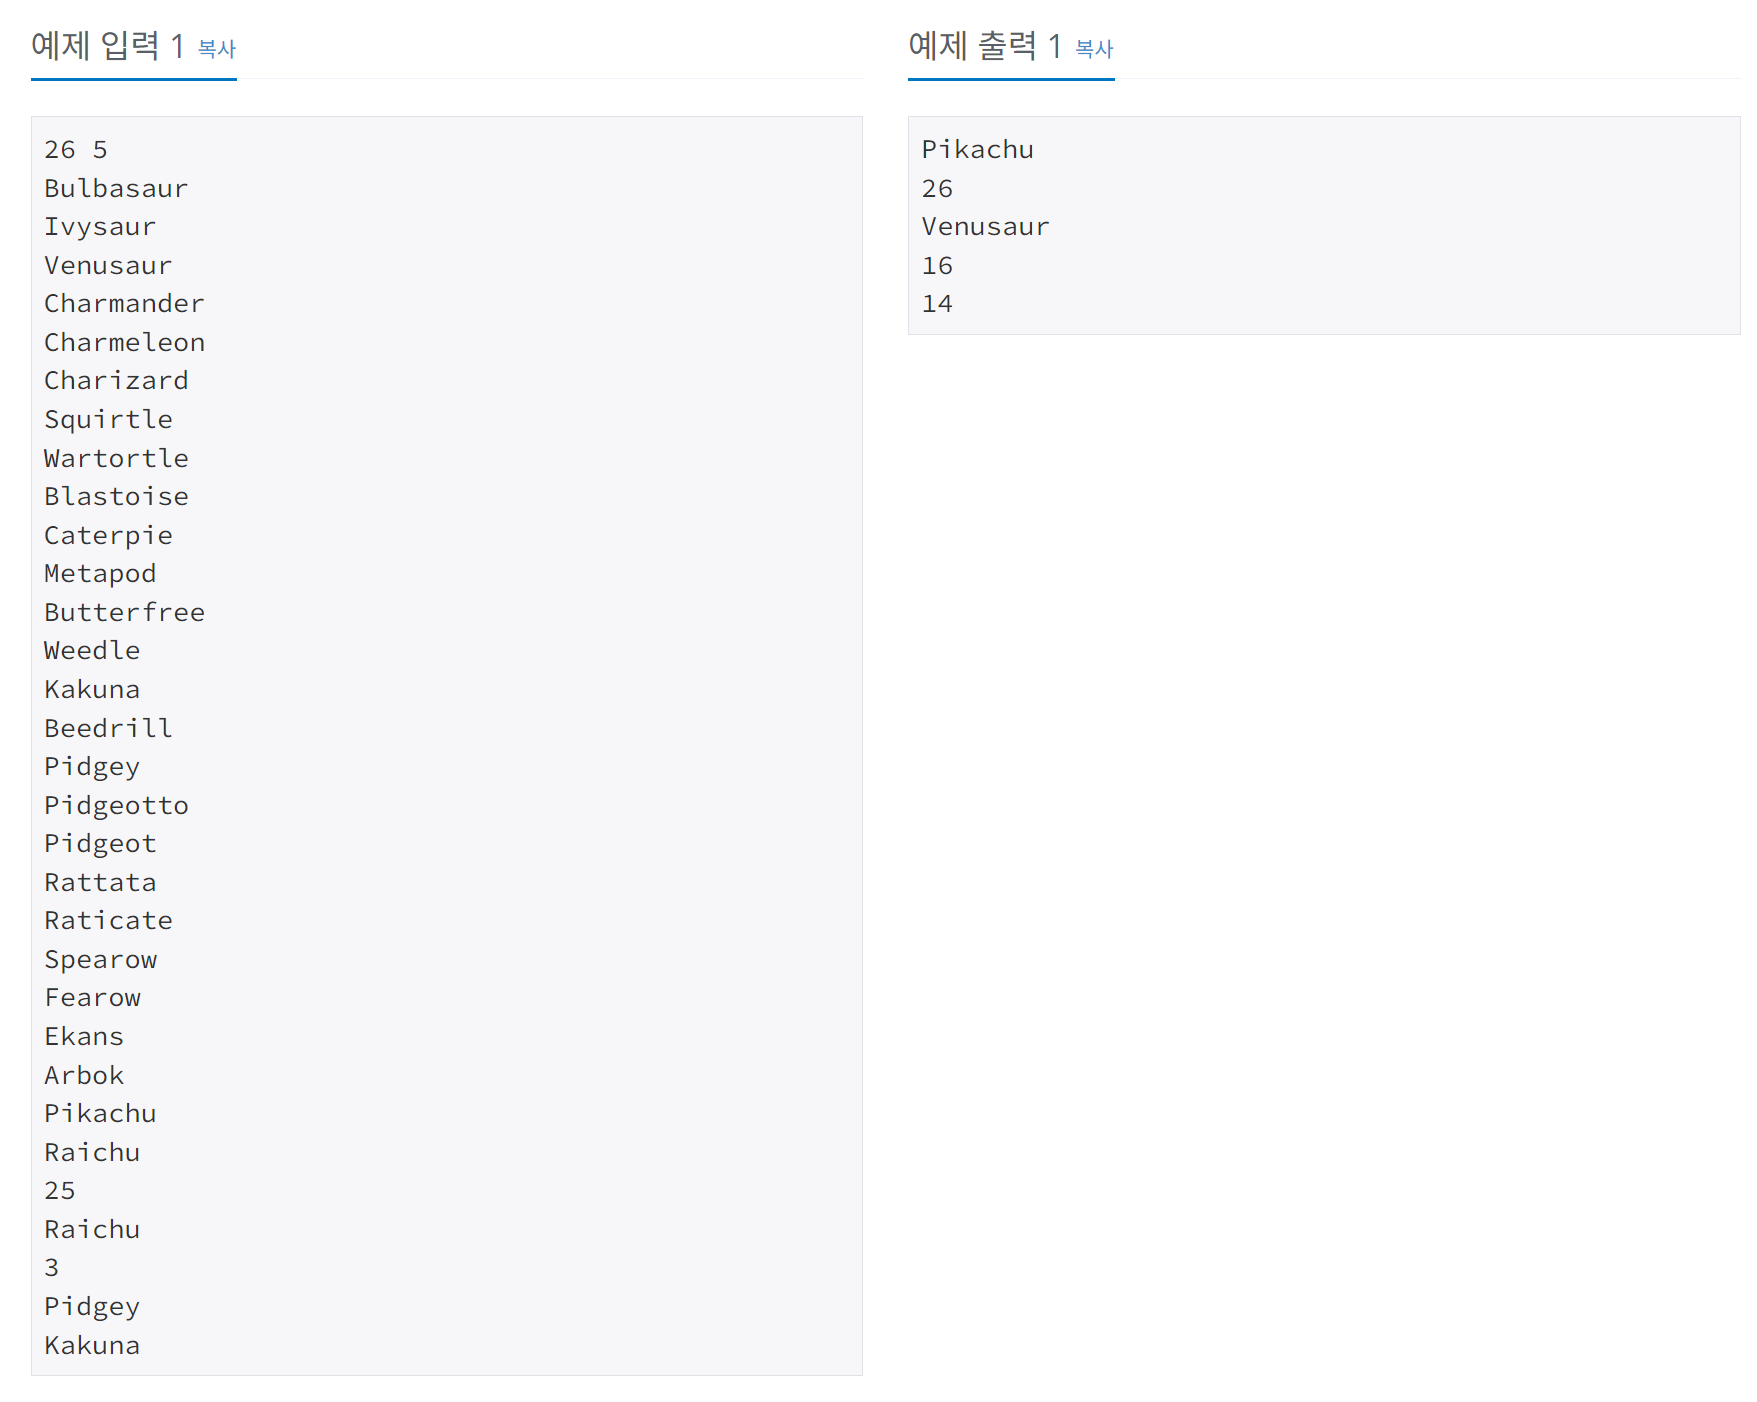Click Pikachu in the example input box

(x=100, y=1114)
